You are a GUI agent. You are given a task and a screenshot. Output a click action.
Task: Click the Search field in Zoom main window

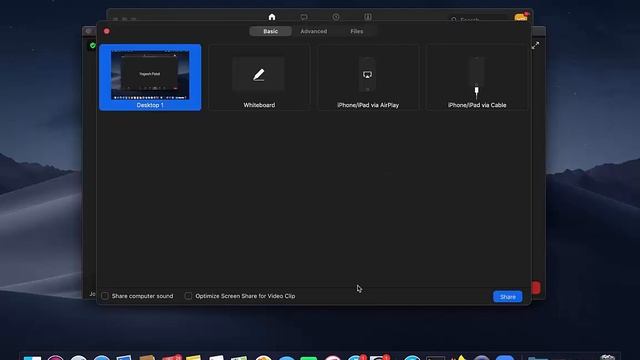[479, 19]
